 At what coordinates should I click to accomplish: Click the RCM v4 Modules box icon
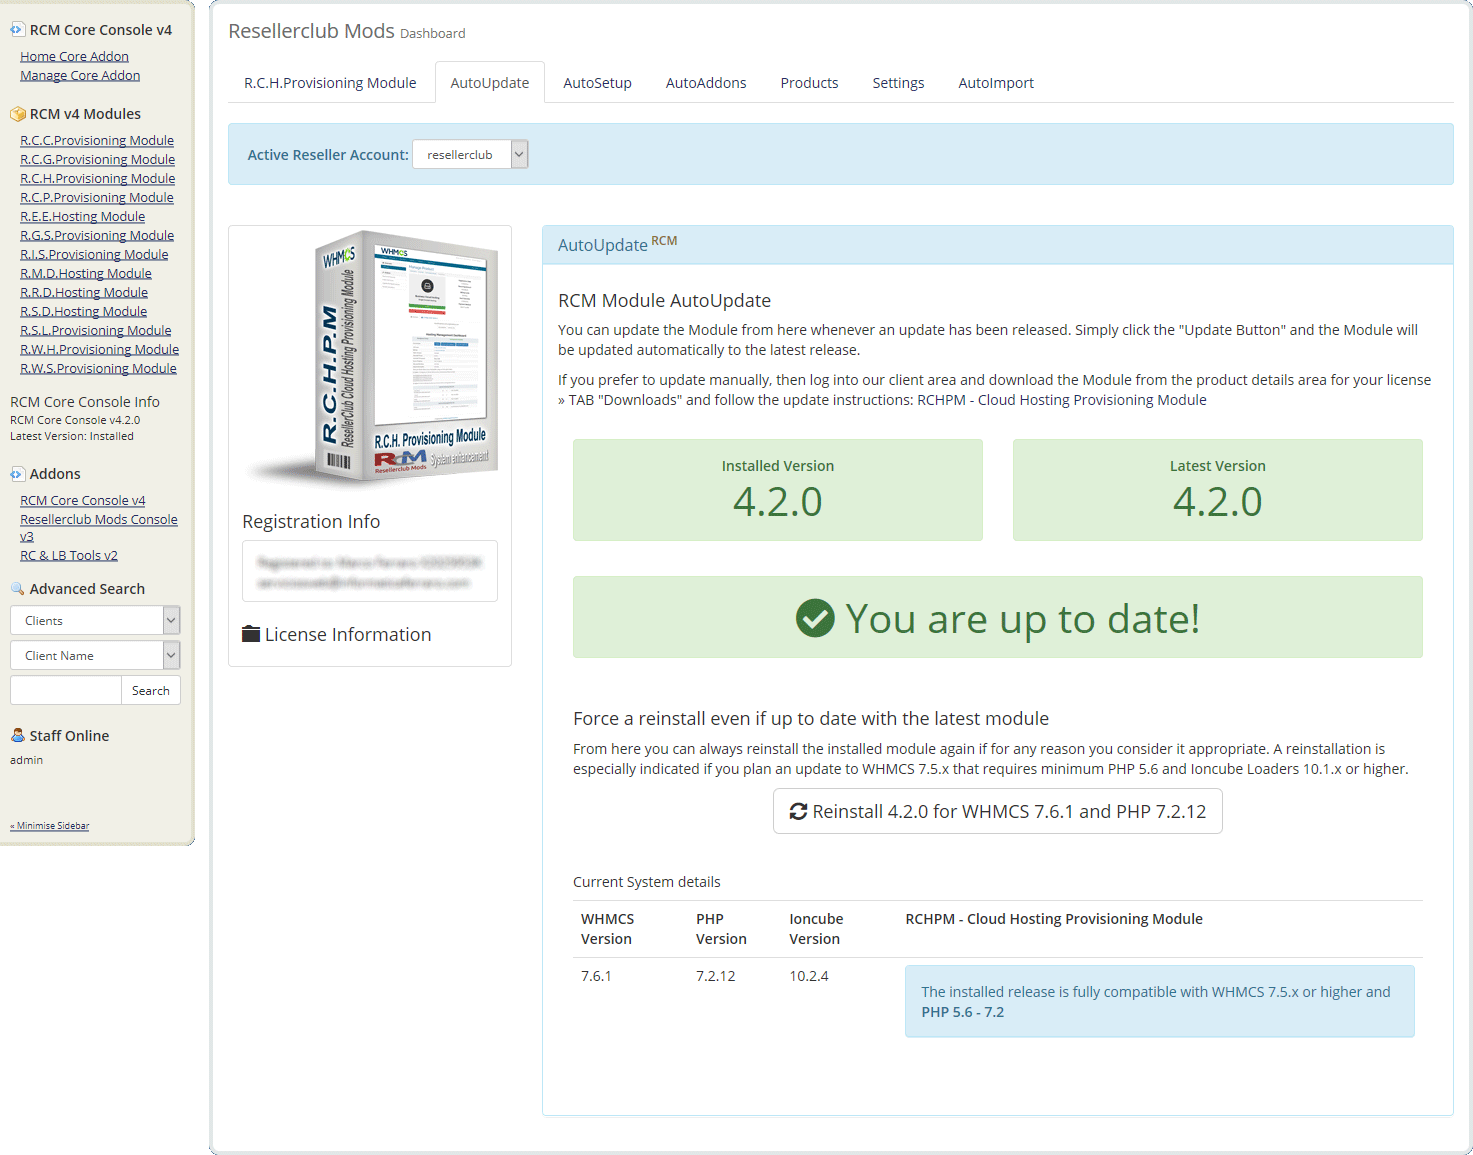coord(17,114)
